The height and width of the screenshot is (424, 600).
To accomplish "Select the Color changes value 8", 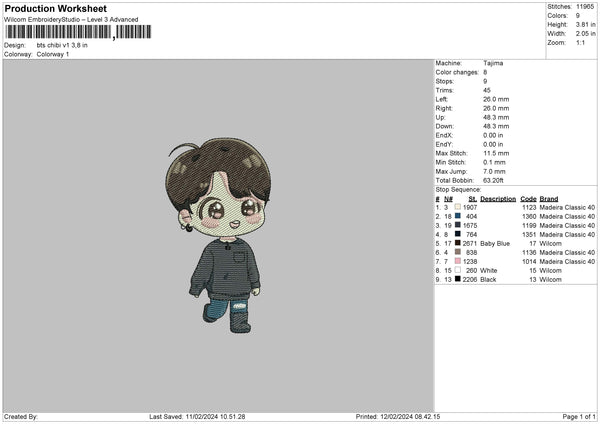I will point(485,72).
